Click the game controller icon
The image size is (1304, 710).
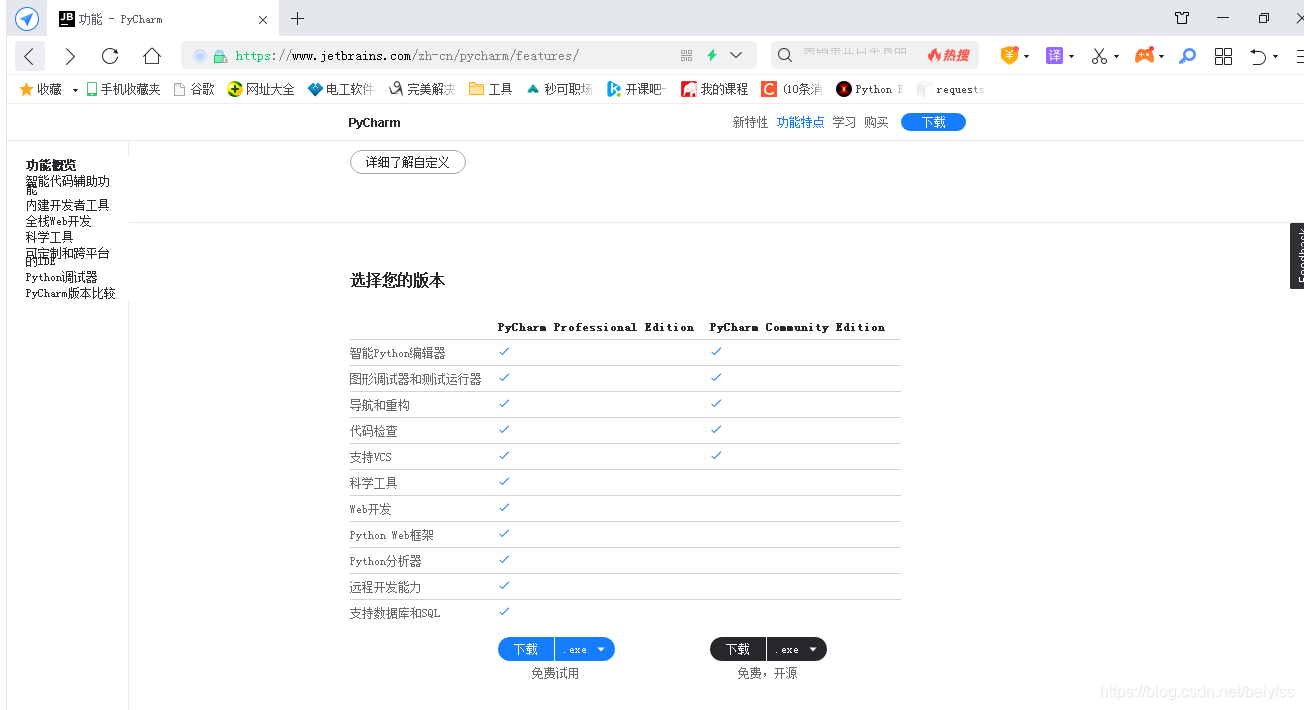coord(1144,56)
